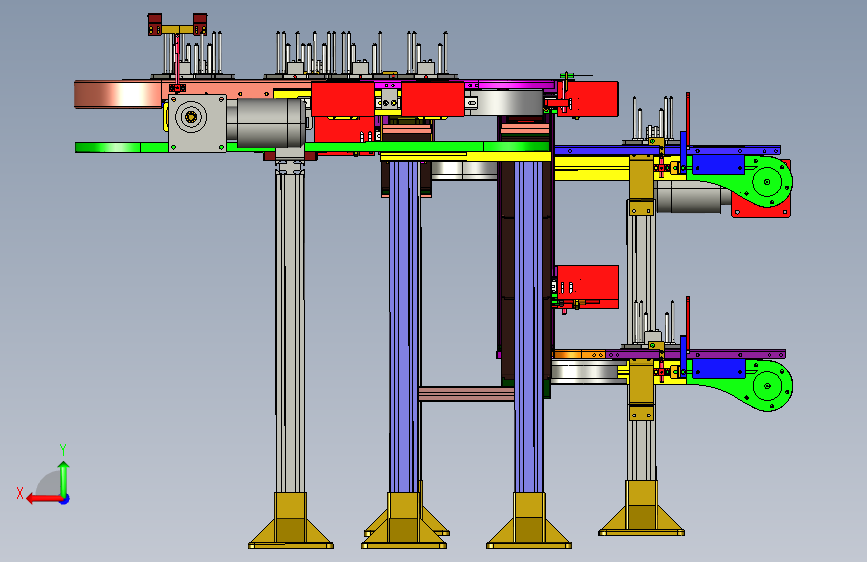This screenshot has height=562, width=867.
Task: Select the upper blue block on the right conveyor
Action: click(x=718, y=165)
